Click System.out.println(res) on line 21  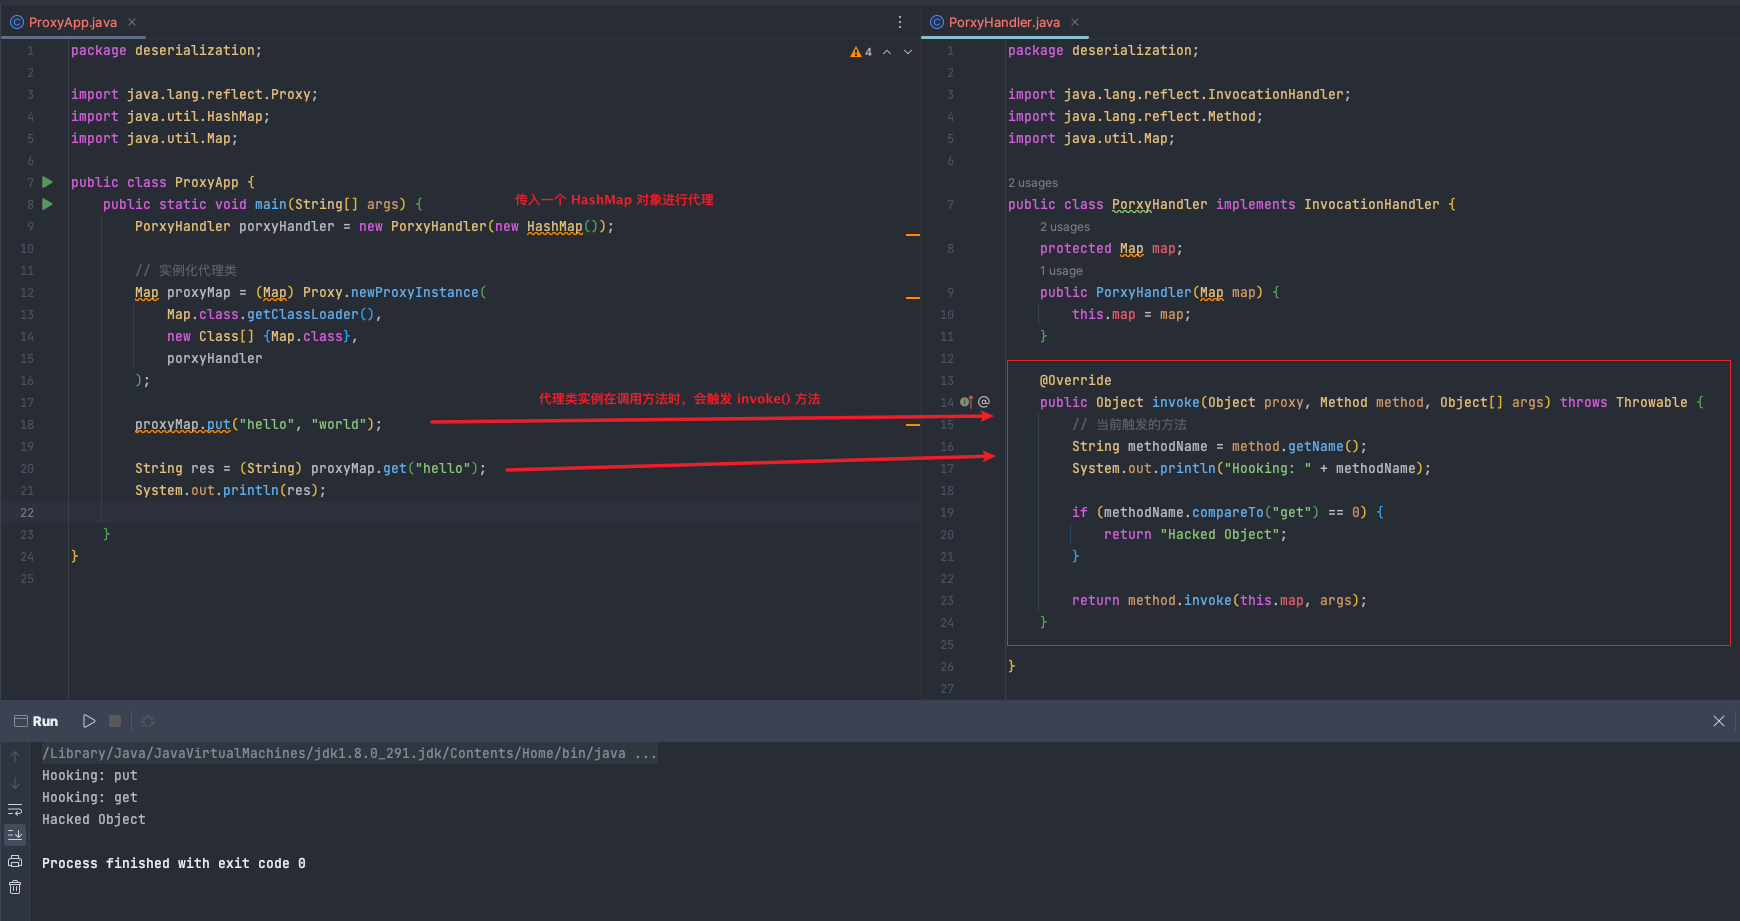(231, 491)
